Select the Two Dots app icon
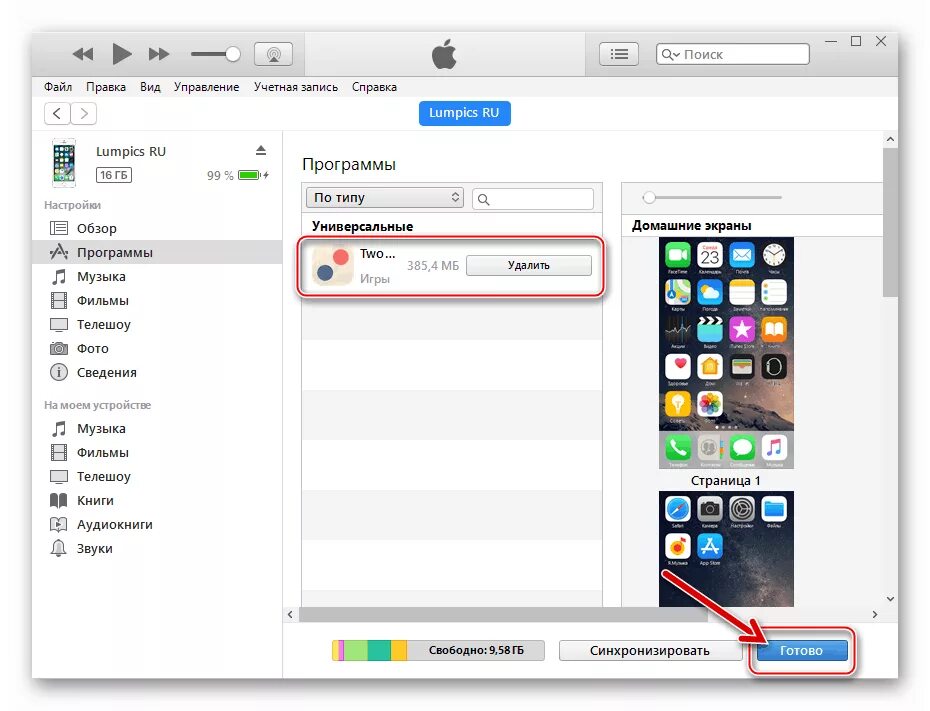The height and width of the screenshot is (711, 930). point(332,266)
